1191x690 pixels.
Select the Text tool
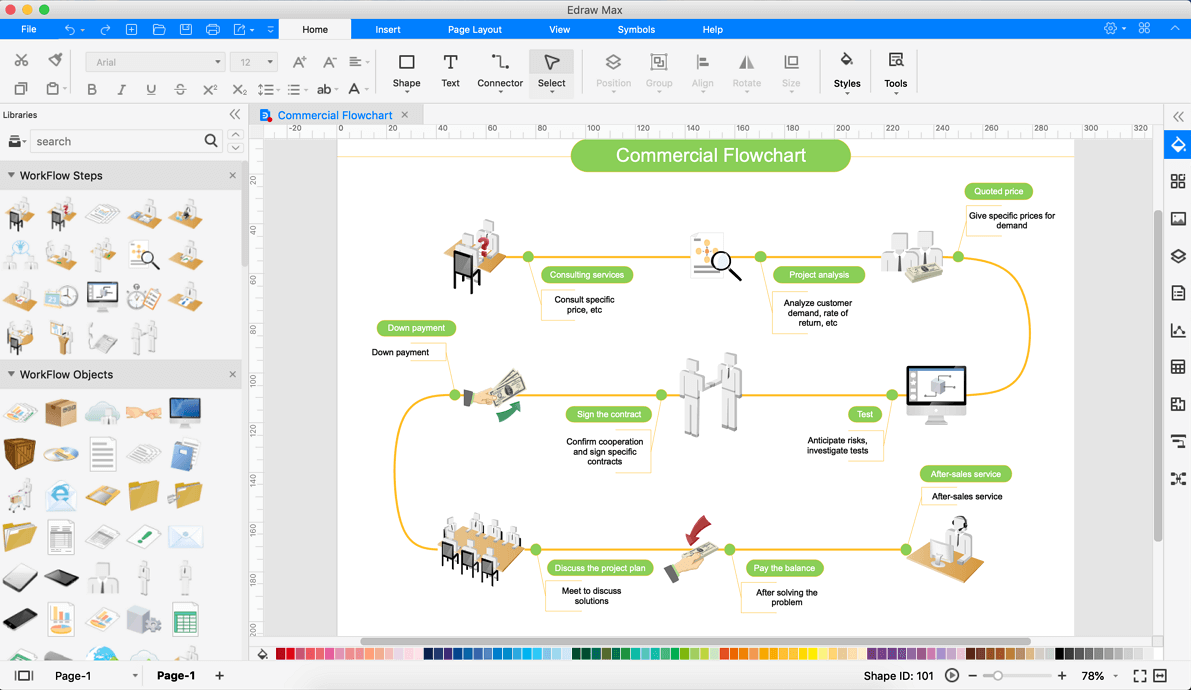450,71
